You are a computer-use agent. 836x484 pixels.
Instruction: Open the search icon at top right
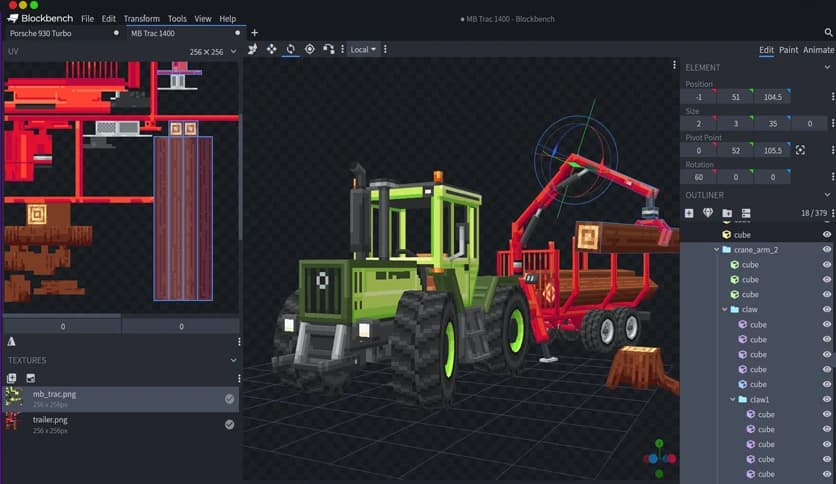click(x=827, y=33)
